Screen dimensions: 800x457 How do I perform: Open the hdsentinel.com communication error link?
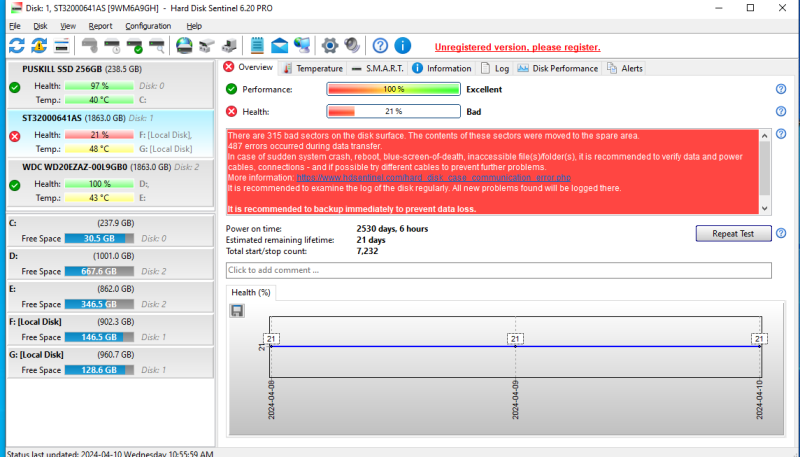pyautogui.click(x=434, y=177)
